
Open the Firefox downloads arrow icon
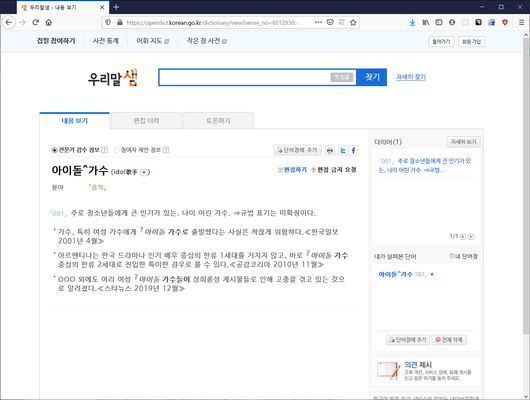[x=412, y=22]
